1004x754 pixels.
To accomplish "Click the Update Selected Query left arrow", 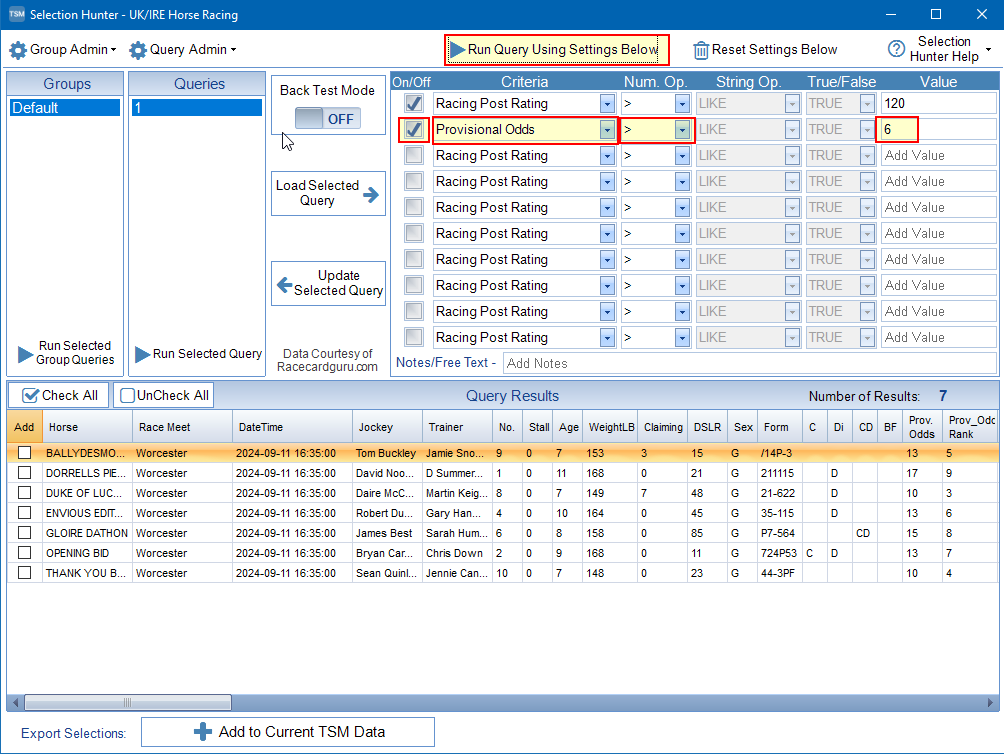I will [283, 284].
